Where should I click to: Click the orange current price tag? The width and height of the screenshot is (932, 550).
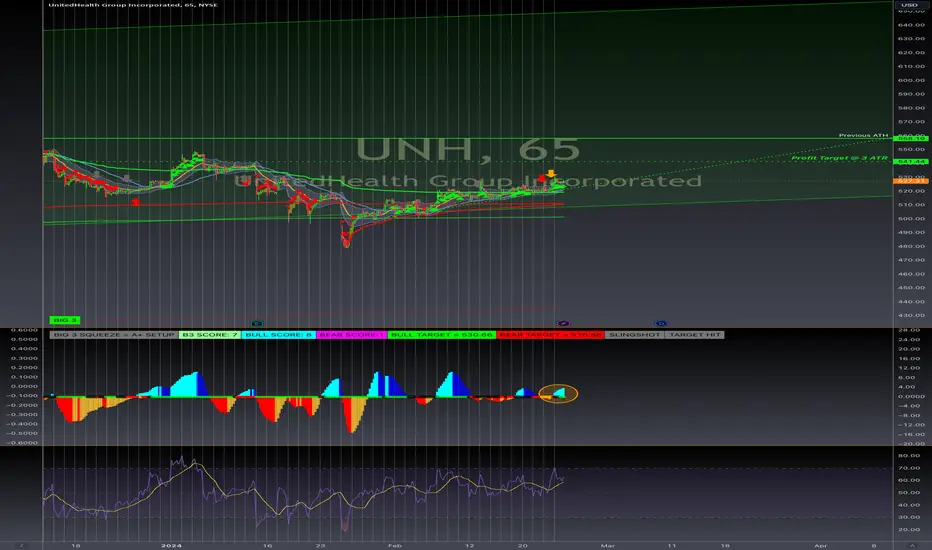tap(910, 181)
